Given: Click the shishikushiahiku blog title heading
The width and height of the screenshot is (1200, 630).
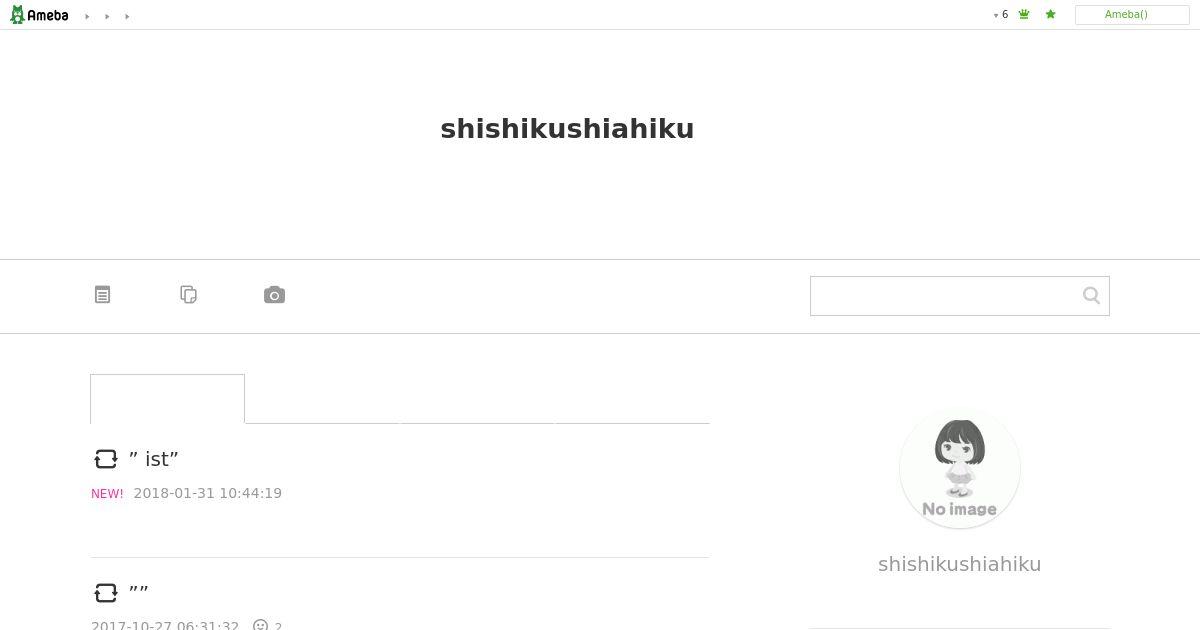Looking at the screenshot, I should coord(567,129).
